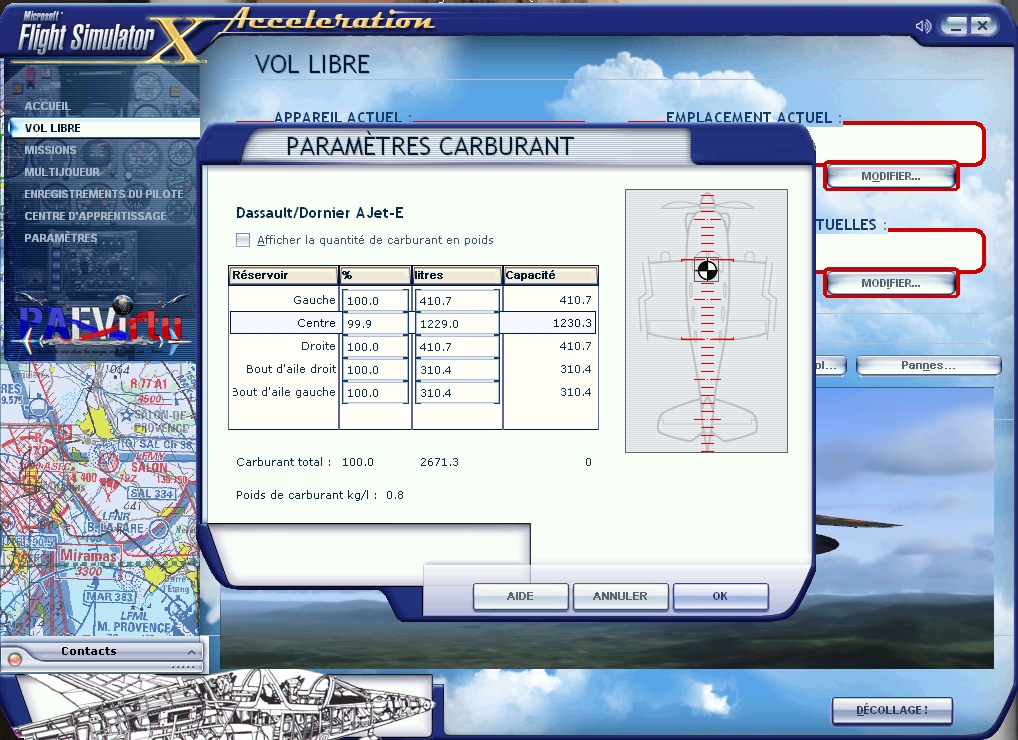Screen dimensions: 1018x740
Task: Click the 'Poids de carburant kg/l' label
Action: [x=306, y=495]
